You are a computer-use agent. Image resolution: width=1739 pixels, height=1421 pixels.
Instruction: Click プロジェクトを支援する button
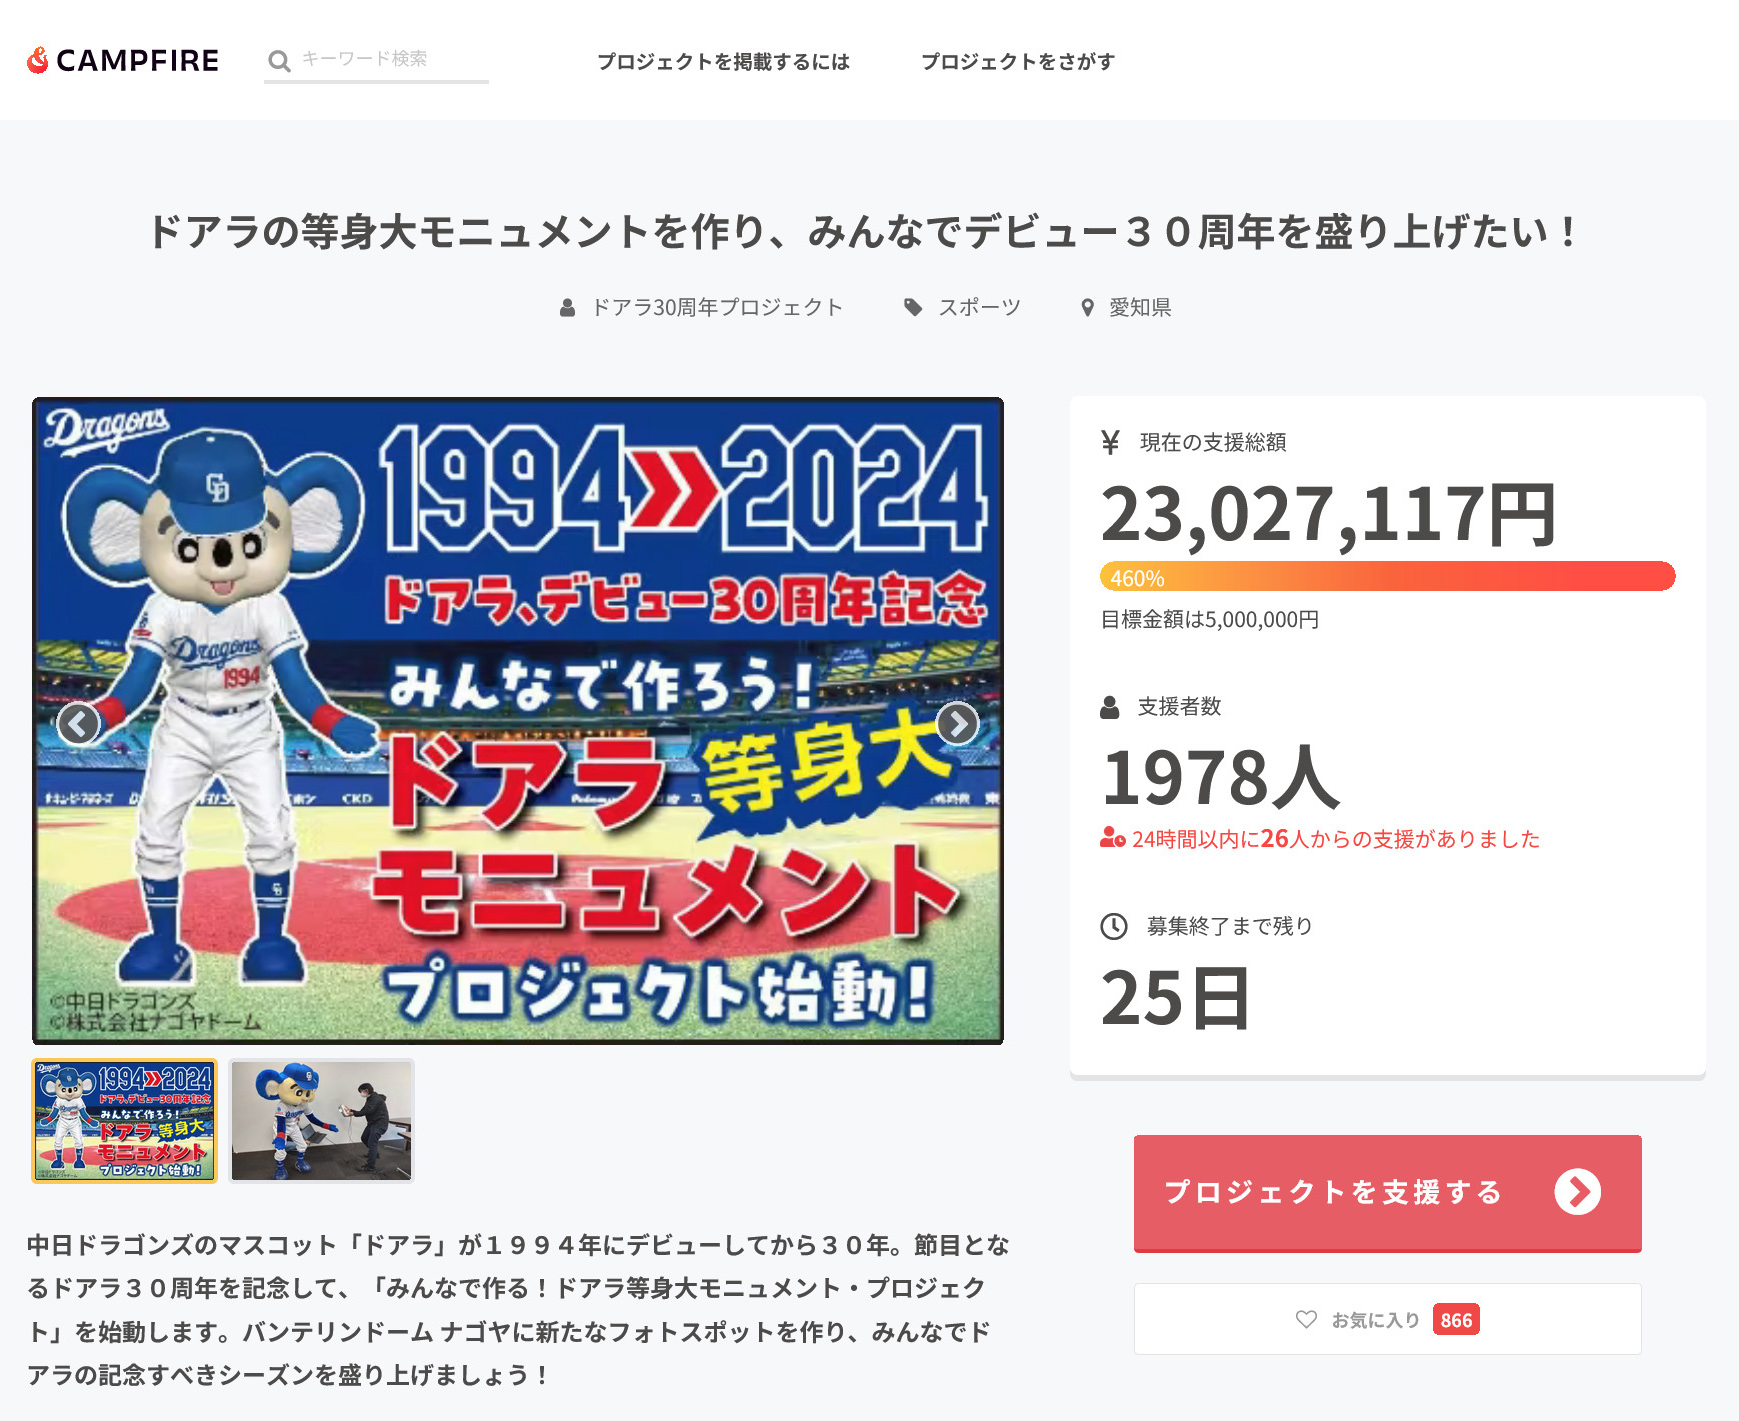point(1387,1193)
